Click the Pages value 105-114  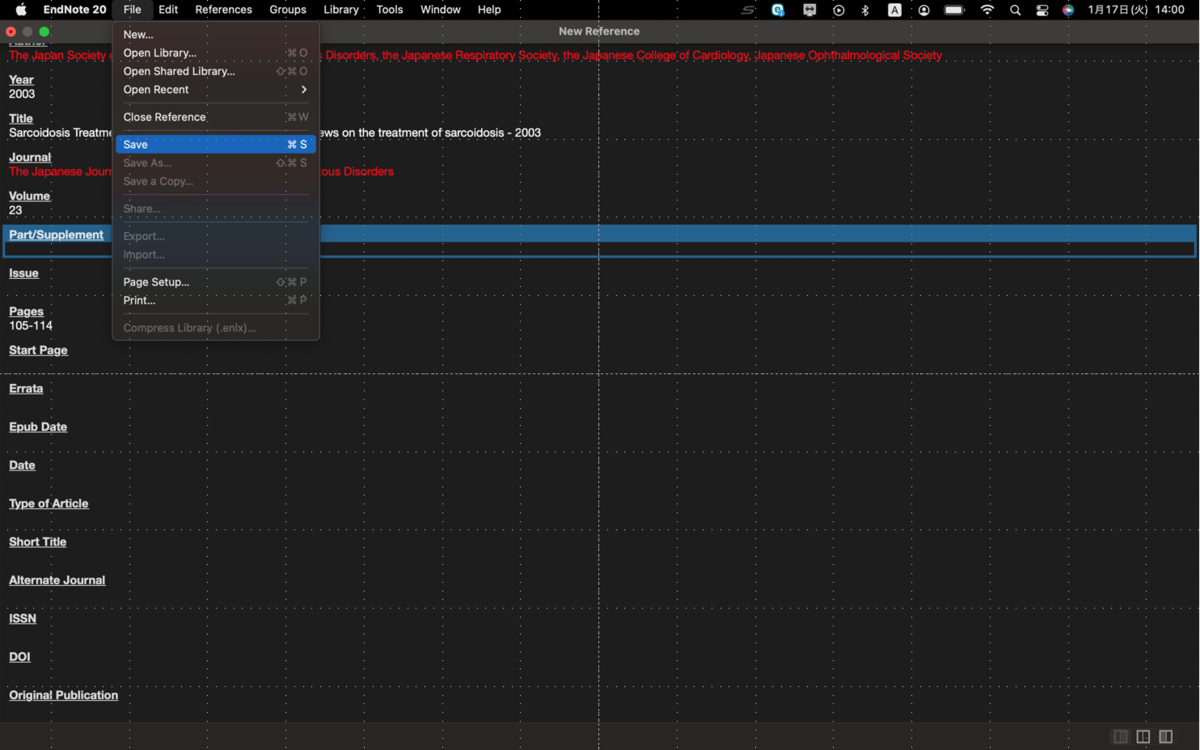pyautogui.click(x=31, y=326)
